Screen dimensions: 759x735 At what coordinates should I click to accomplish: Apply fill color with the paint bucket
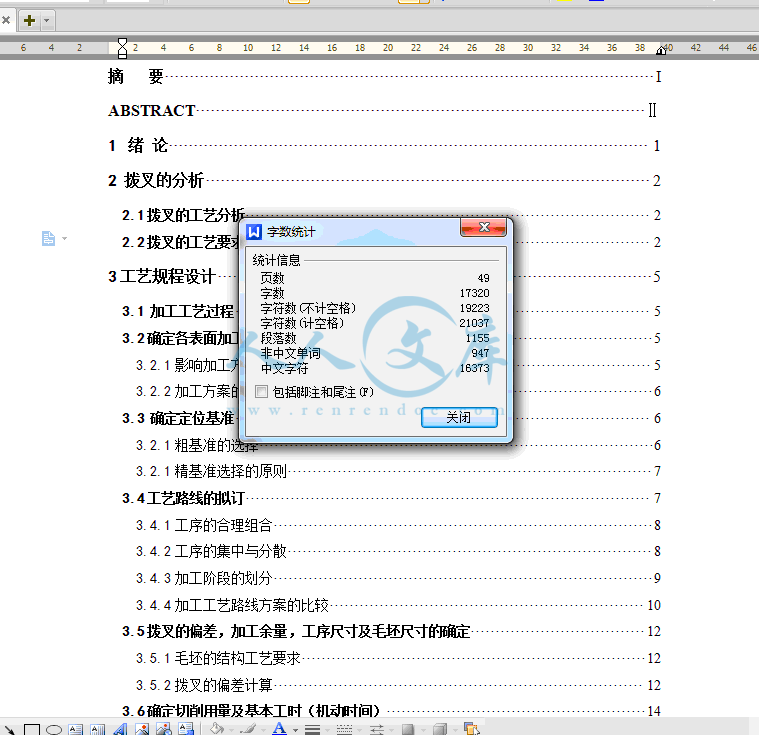tap(217, 729)
